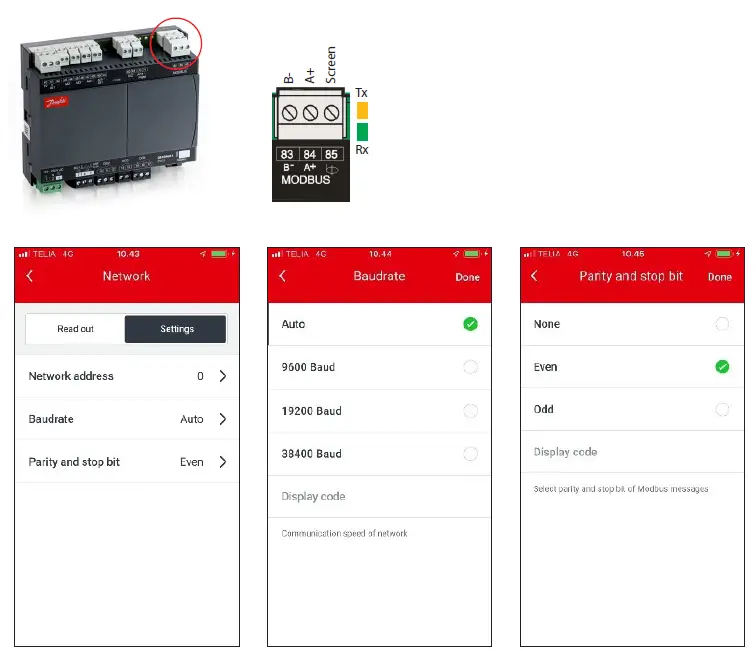Click 'Communication speed of network' text
This screenshot has width=756, height=651.
(x=344, y=533)
